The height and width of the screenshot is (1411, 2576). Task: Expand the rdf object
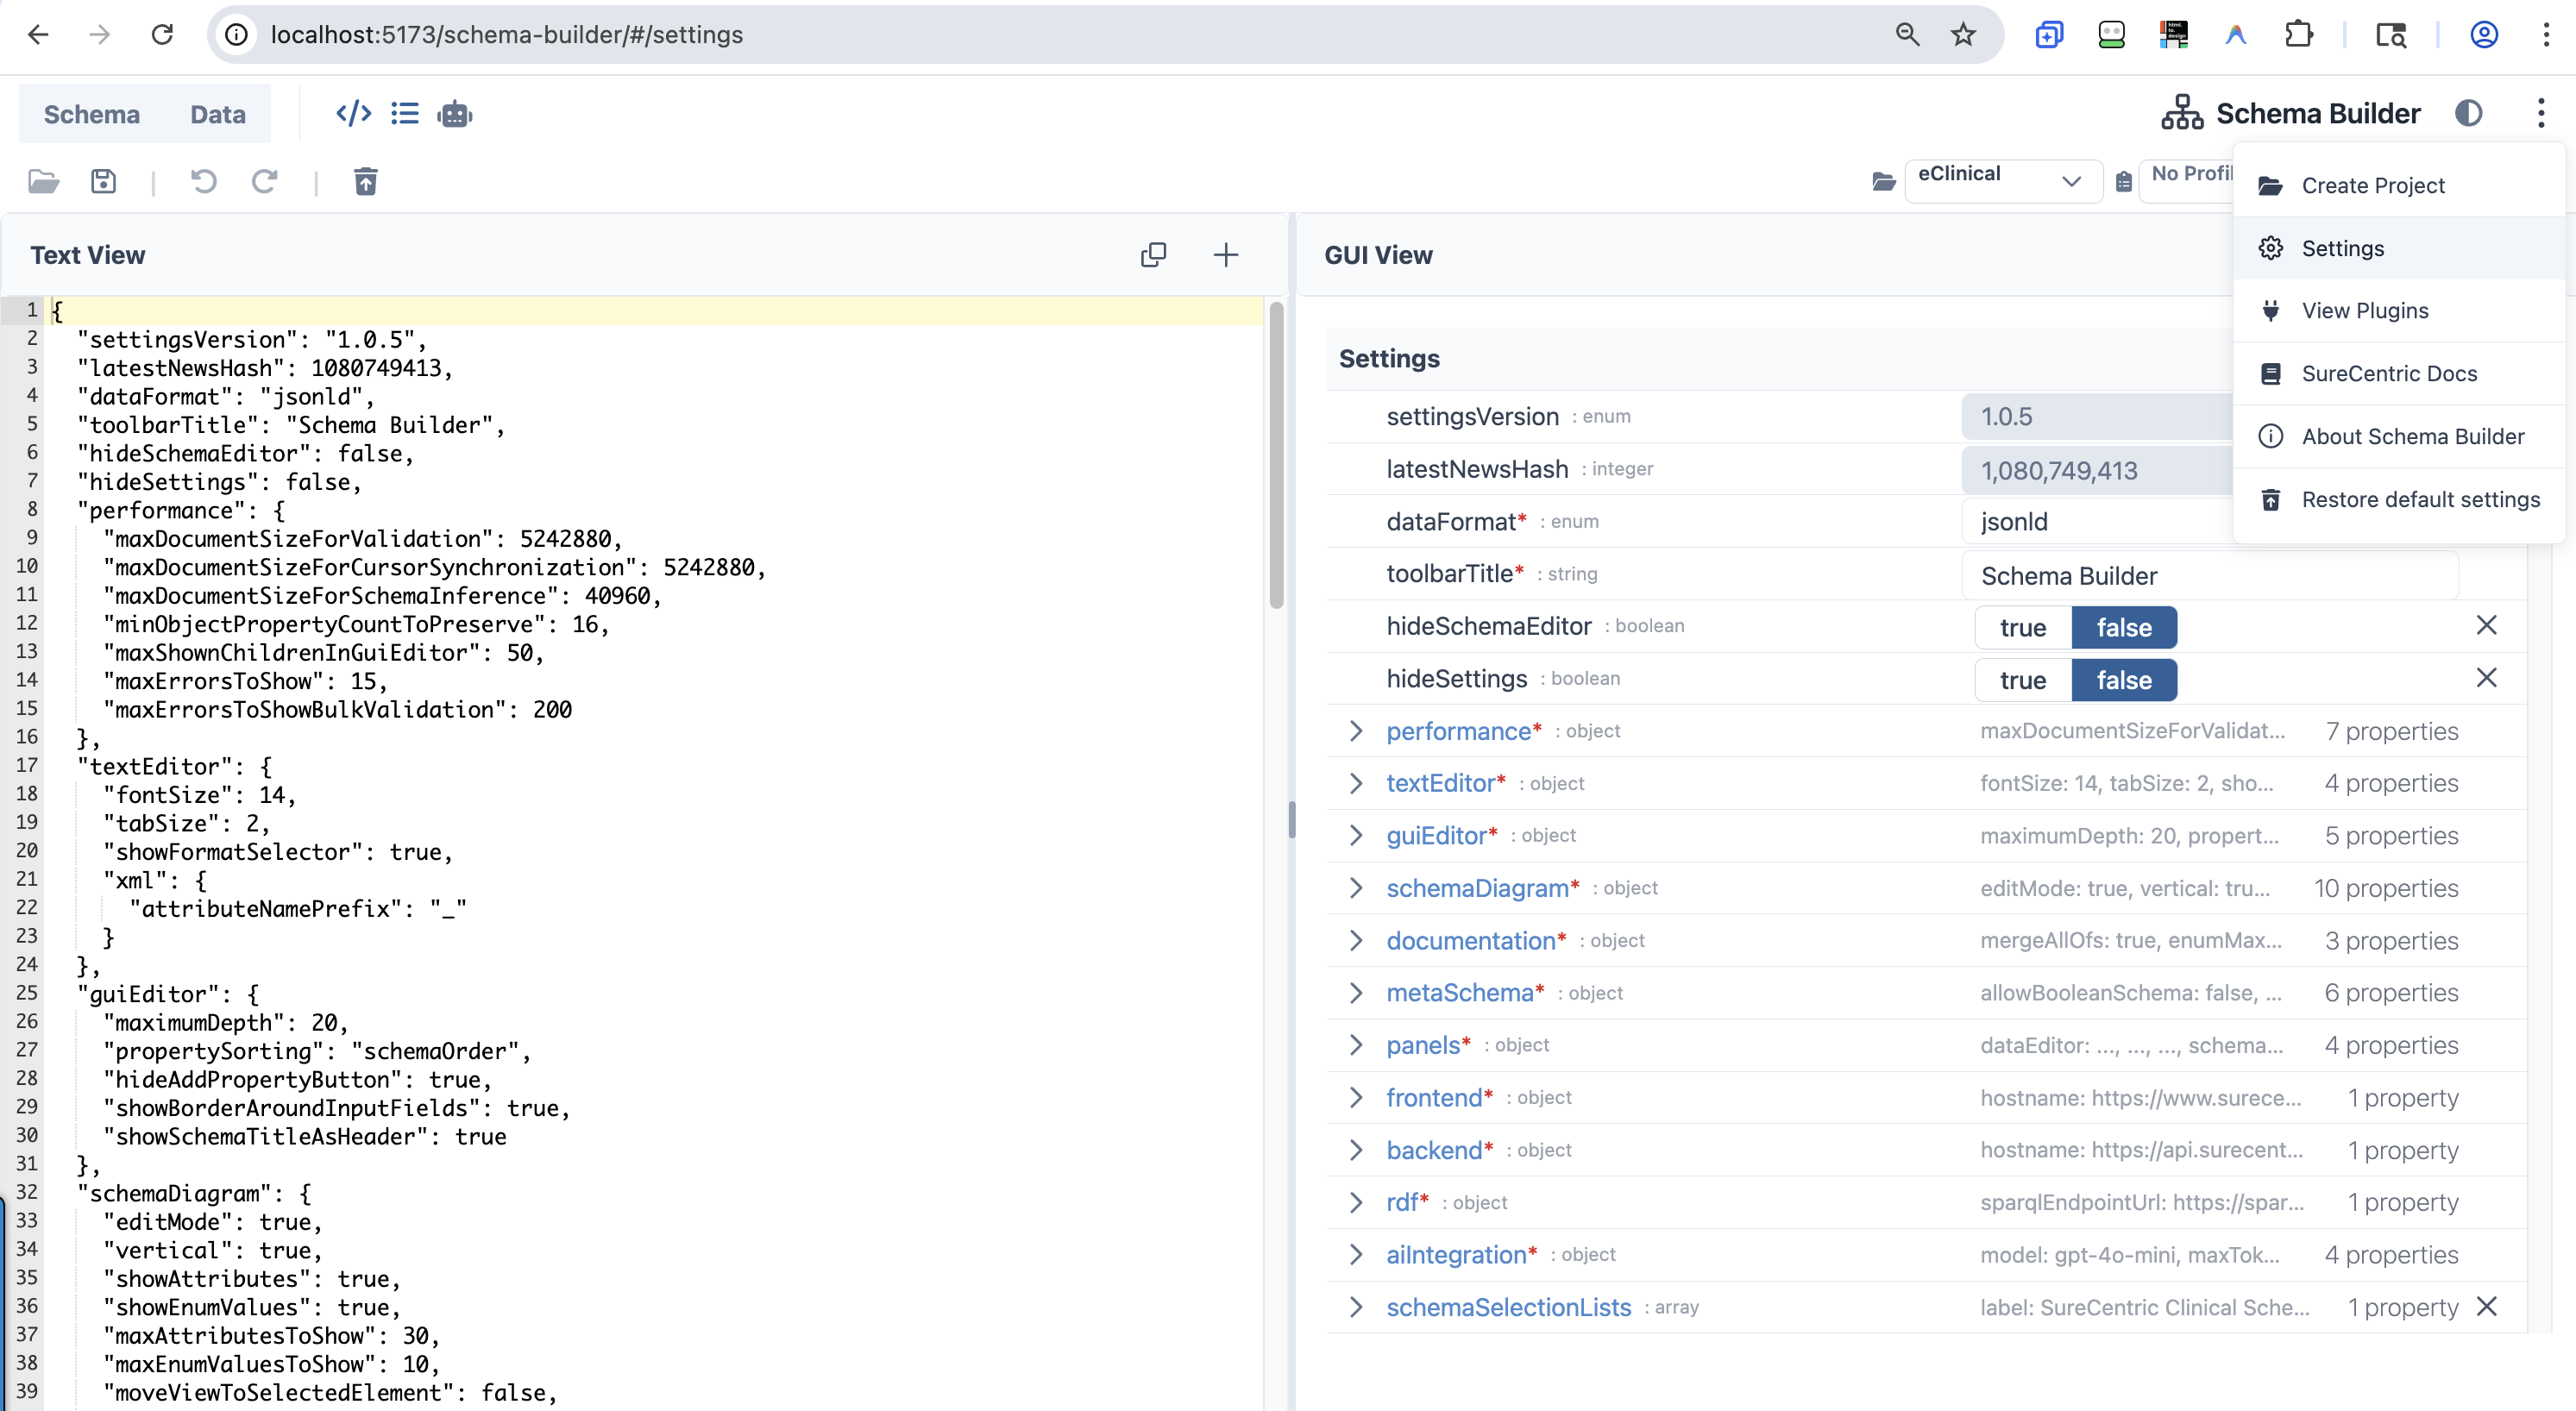1356,1202
